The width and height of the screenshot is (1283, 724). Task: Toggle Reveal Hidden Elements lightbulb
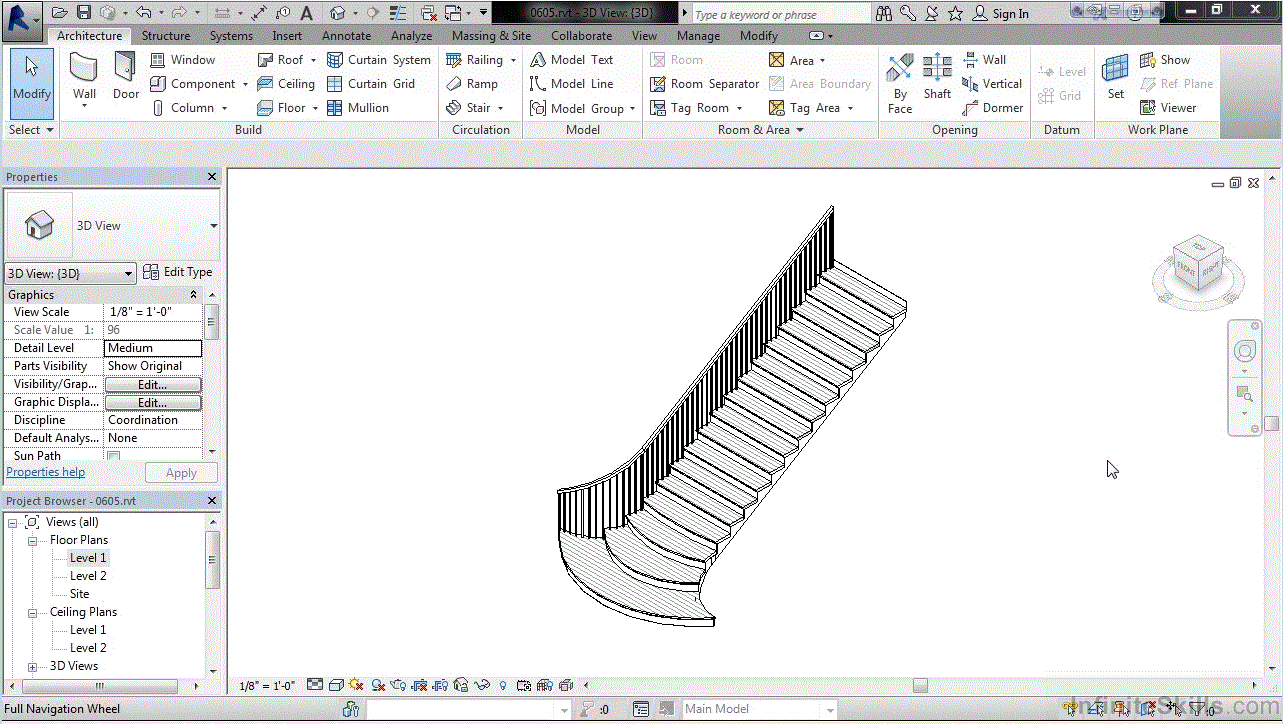coord(502,685)
